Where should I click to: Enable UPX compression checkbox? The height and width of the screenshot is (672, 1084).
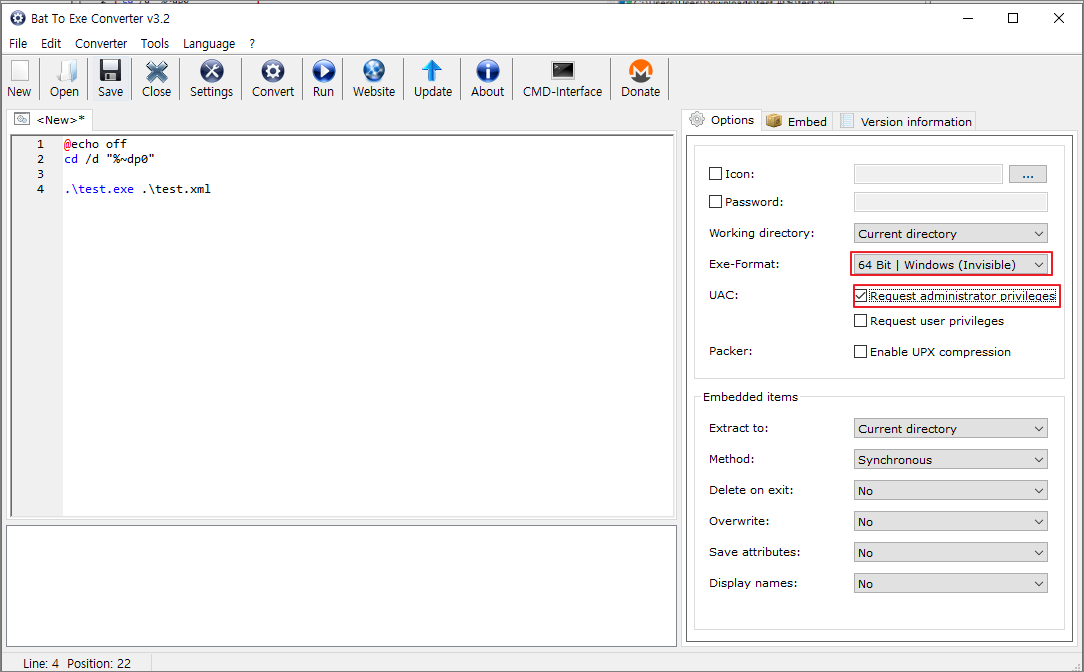click(x=861, y=352)
